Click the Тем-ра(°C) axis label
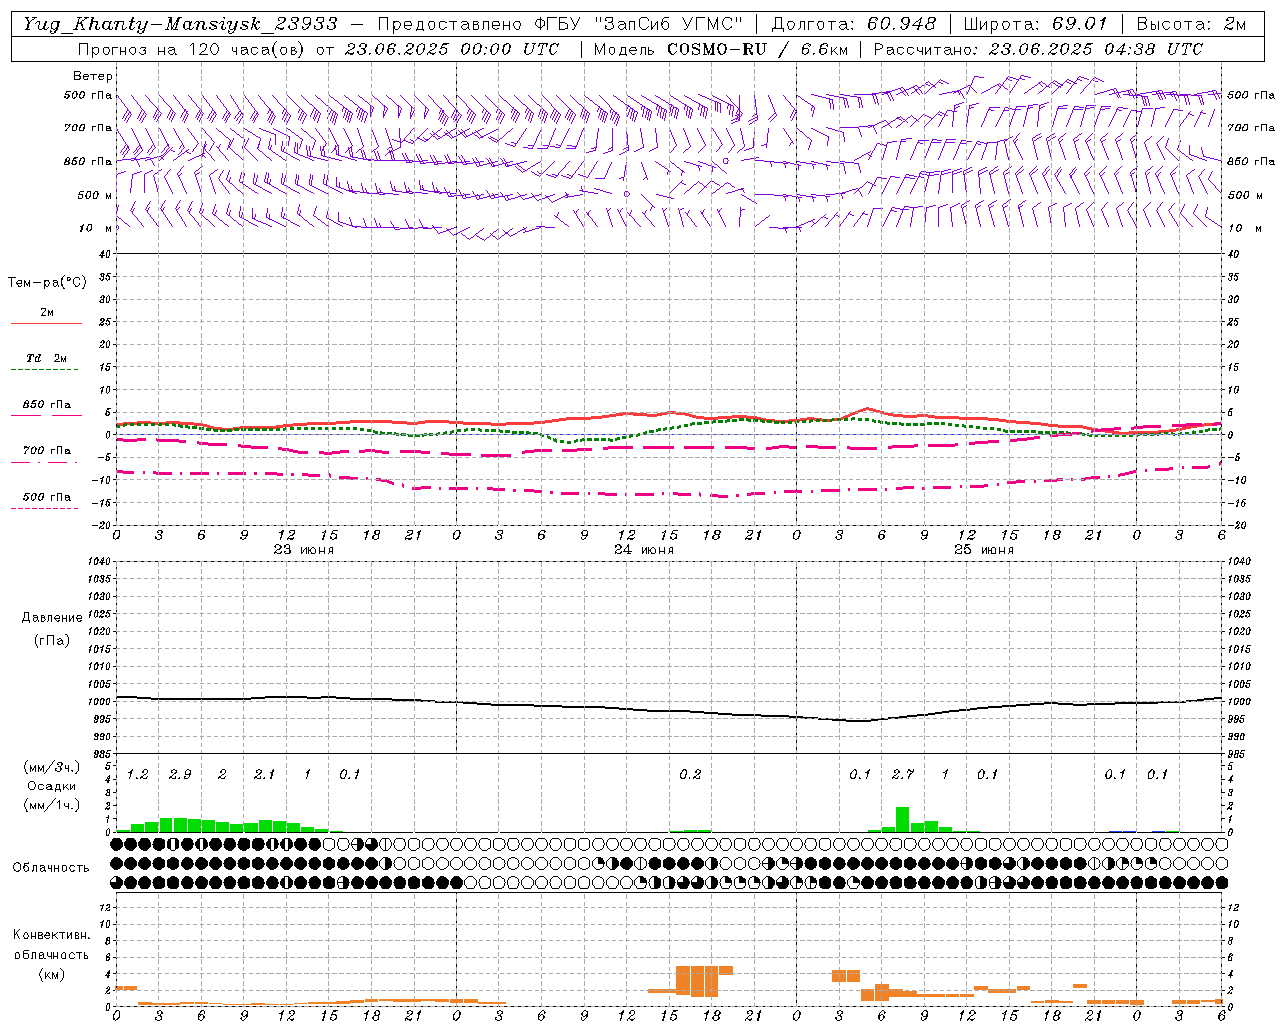Viewport: 1280px width, 1024px height. click(x=47, y=283)
